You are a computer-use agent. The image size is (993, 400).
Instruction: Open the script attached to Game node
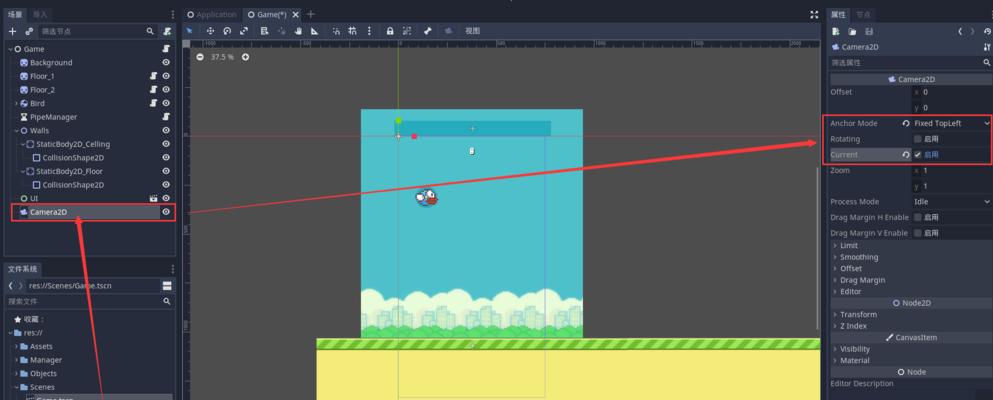[x=167, y=49]
